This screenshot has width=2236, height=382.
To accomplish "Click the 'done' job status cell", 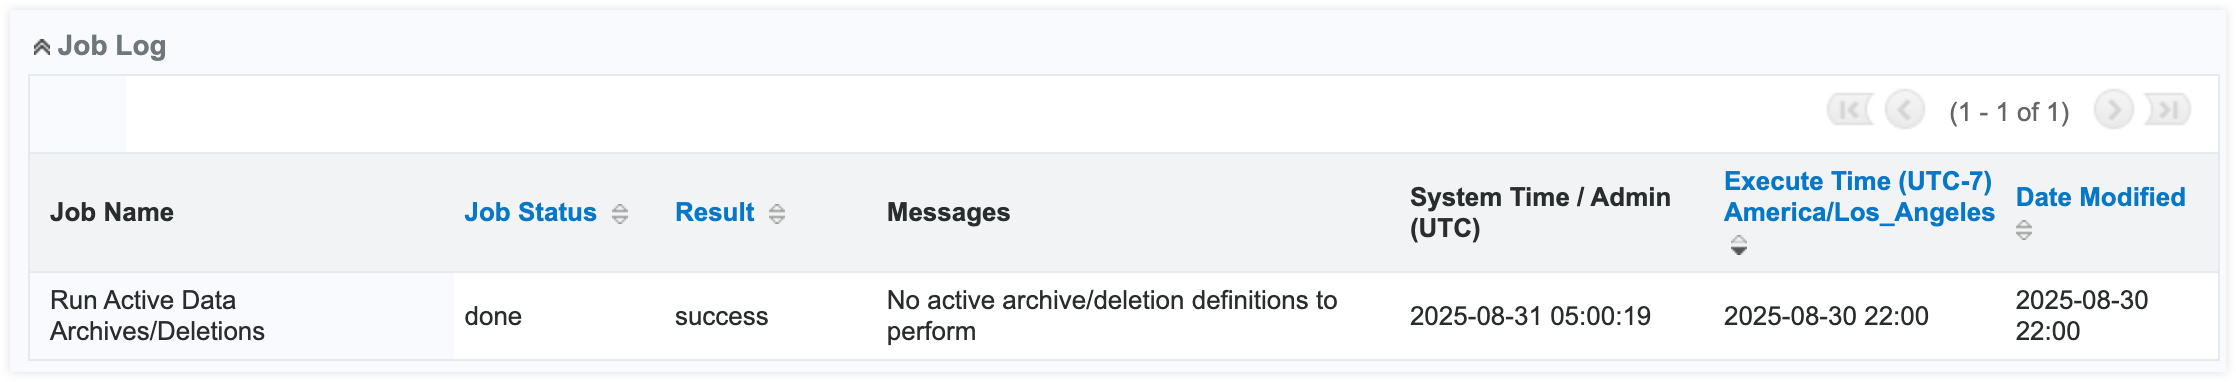I will [x=493, y=316].
